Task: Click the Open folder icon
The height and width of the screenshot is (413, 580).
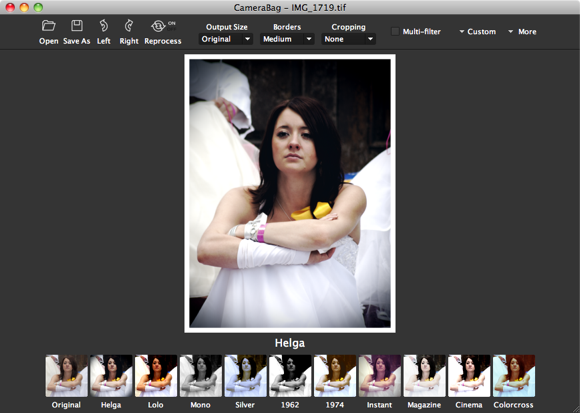Action: [x=48, y=26]
